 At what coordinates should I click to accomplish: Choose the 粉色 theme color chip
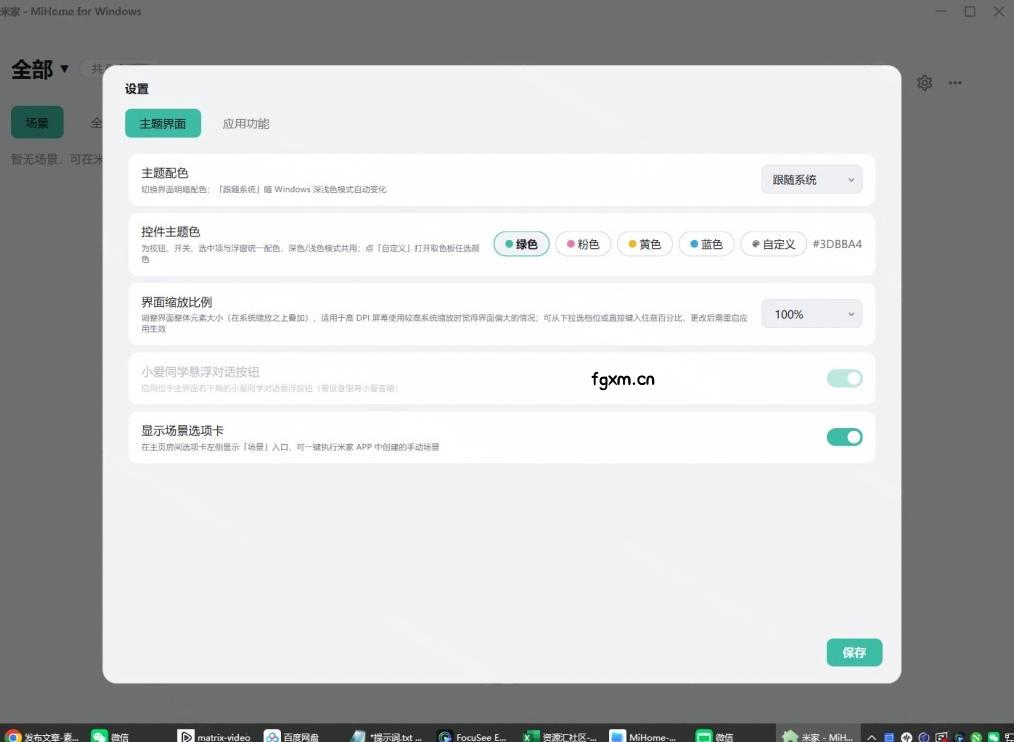point(583,244)
